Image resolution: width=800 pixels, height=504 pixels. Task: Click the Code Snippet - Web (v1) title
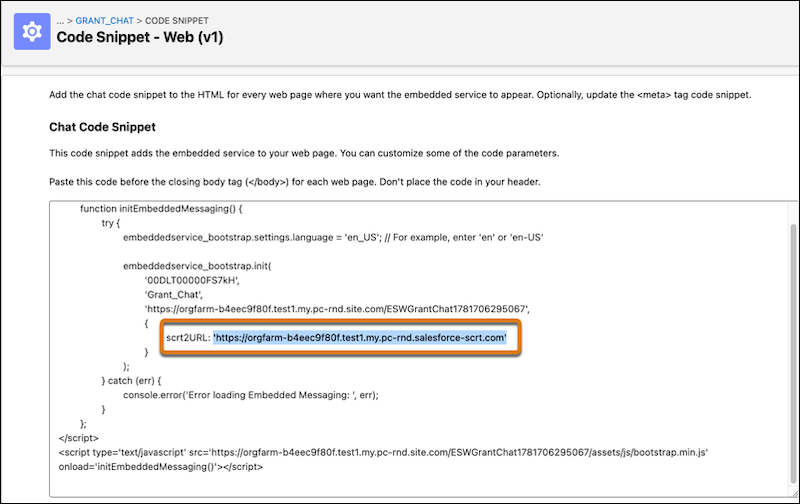(x=140, y=37)
